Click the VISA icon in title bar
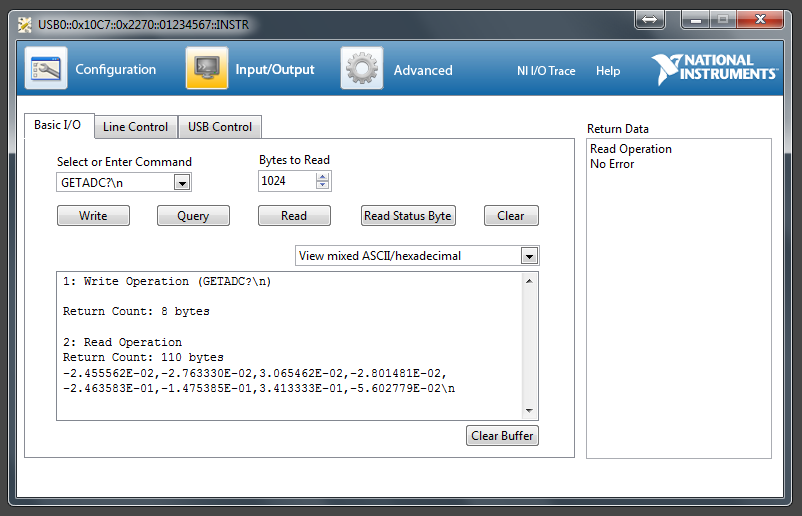The width and height of the screenshot is (802, 516). (x=25, y=25)
